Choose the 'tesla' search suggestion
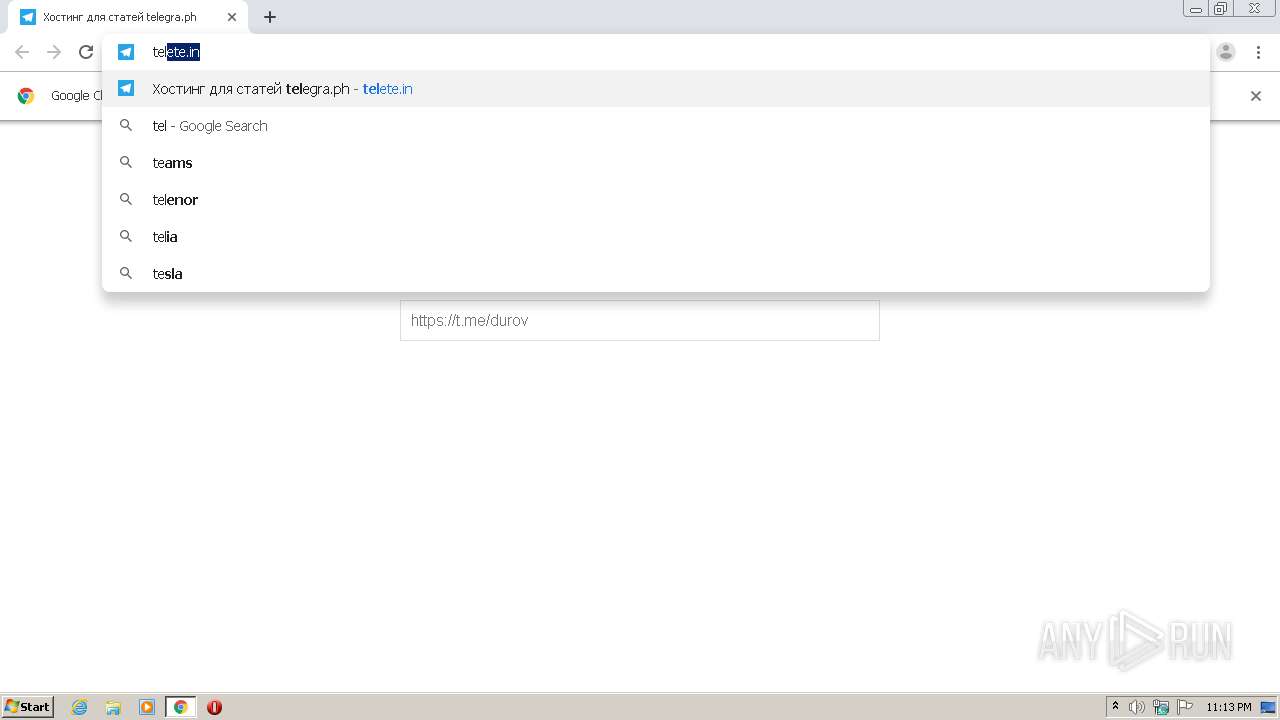The width and height of the screenshot is (1280, 720). tap(656, 274)
